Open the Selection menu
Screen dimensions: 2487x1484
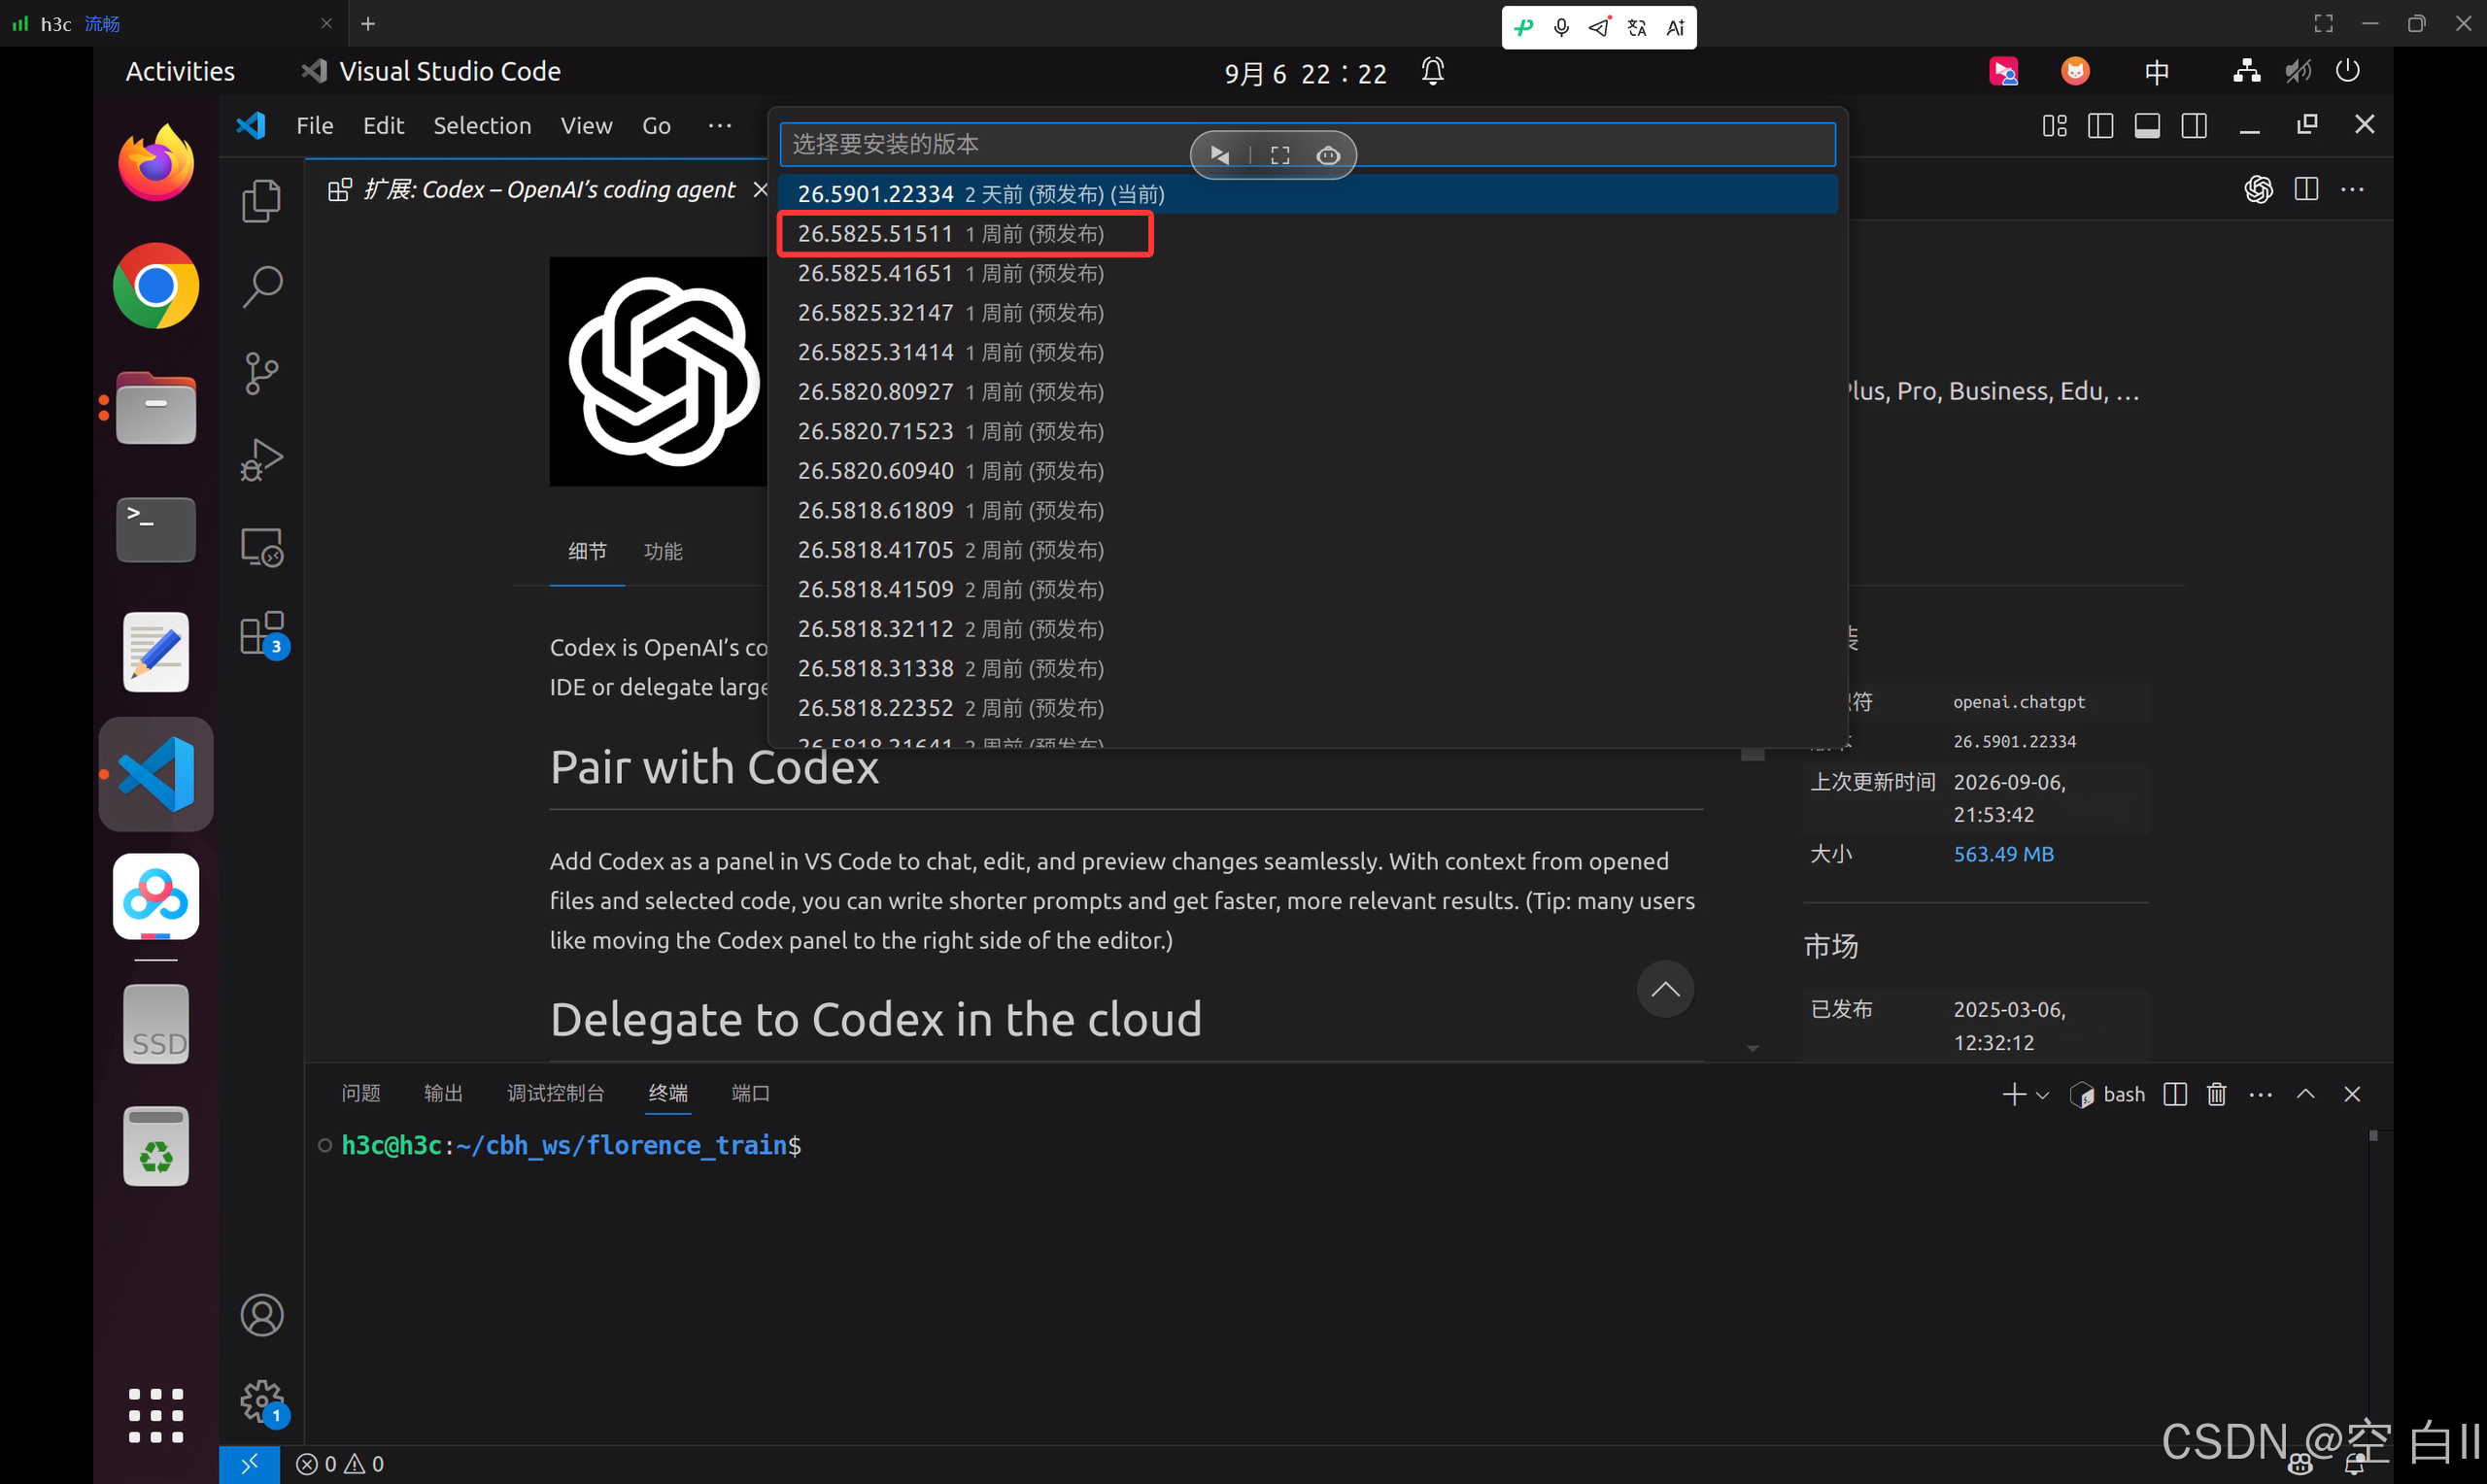pyautogui.click(x=482, y=125)
